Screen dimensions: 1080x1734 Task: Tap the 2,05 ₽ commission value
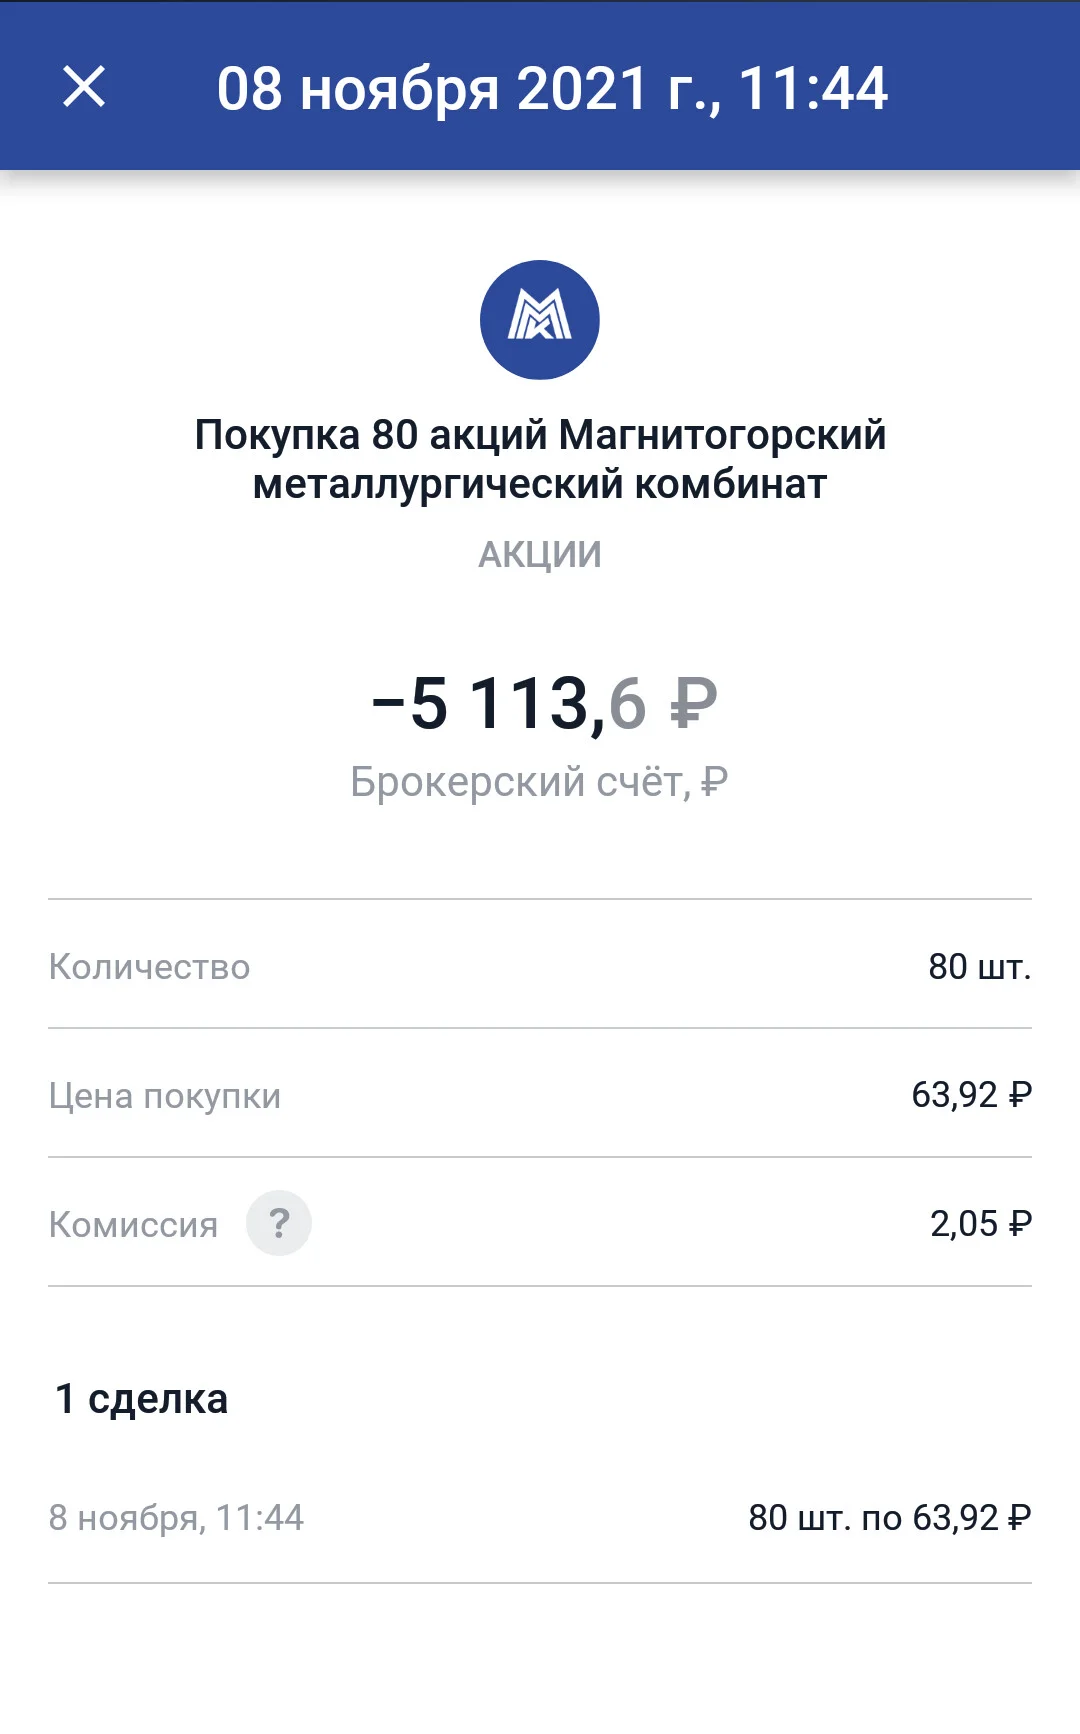tap(981, 1223)
